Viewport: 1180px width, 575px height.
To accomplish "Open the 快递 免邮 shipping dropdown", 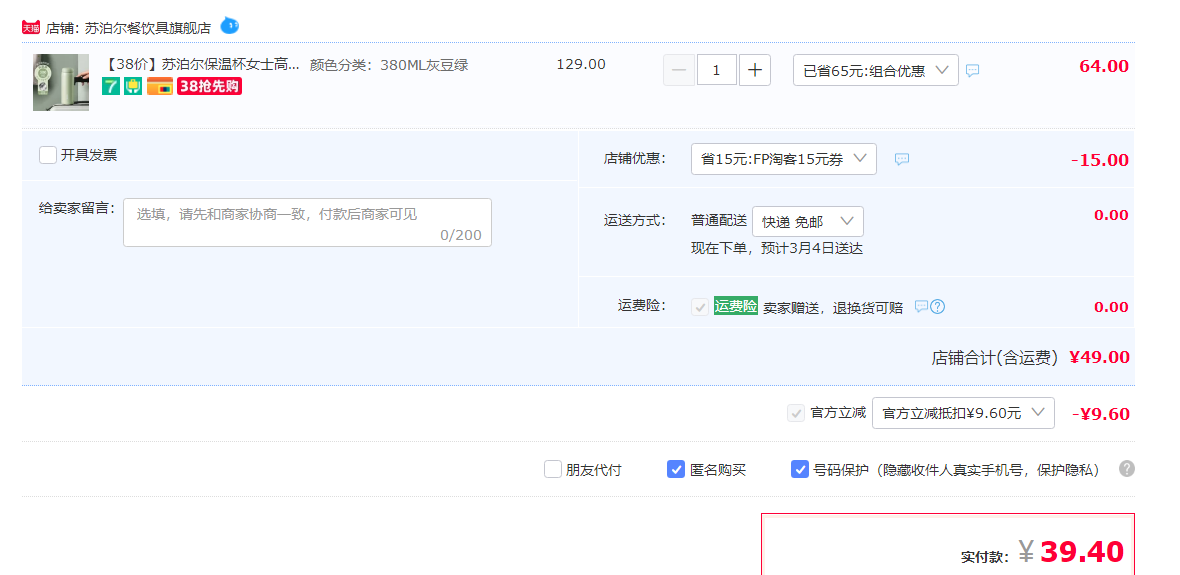I will [x=807, y=221].
